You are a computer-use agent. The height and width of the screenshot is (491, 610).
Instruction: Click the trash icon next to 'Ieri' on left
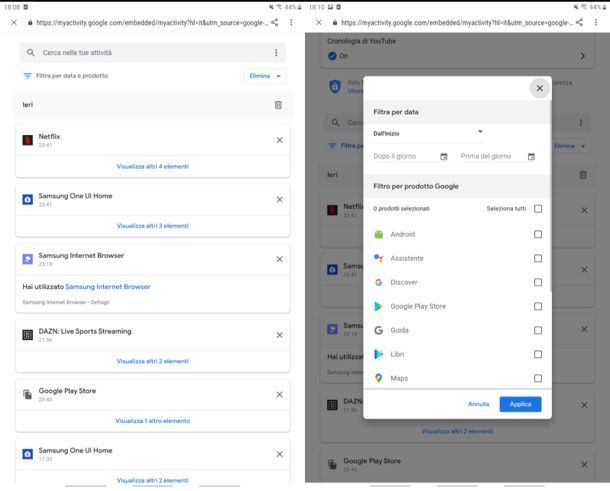[x=278, y=105]
